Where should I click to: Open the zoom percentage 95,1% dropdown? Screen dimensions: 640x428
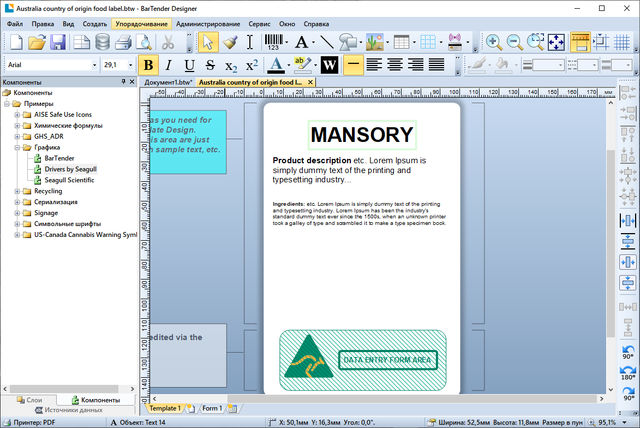click(624, 422)
